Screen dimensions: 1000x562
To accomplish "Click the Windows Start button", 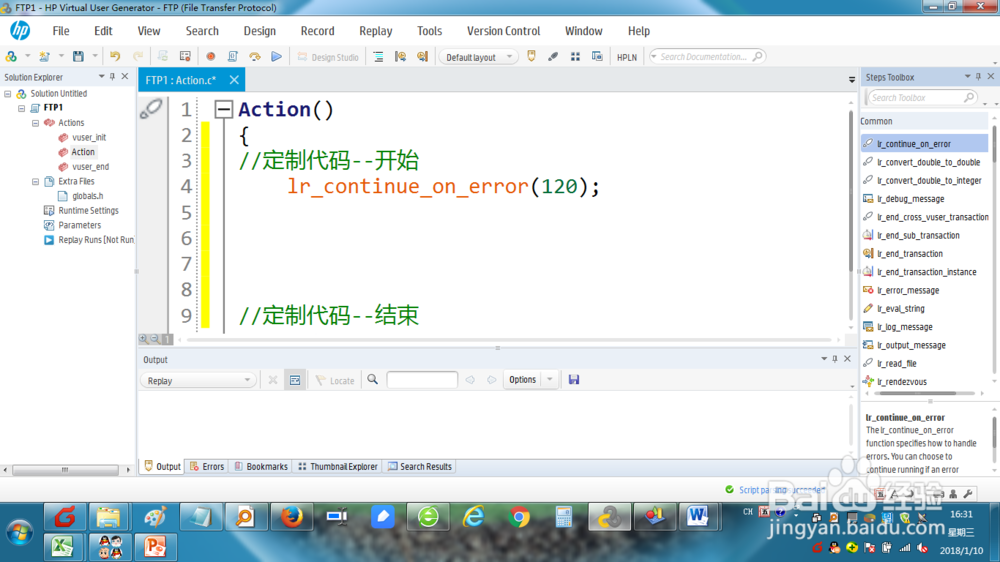I will [20, 532].
